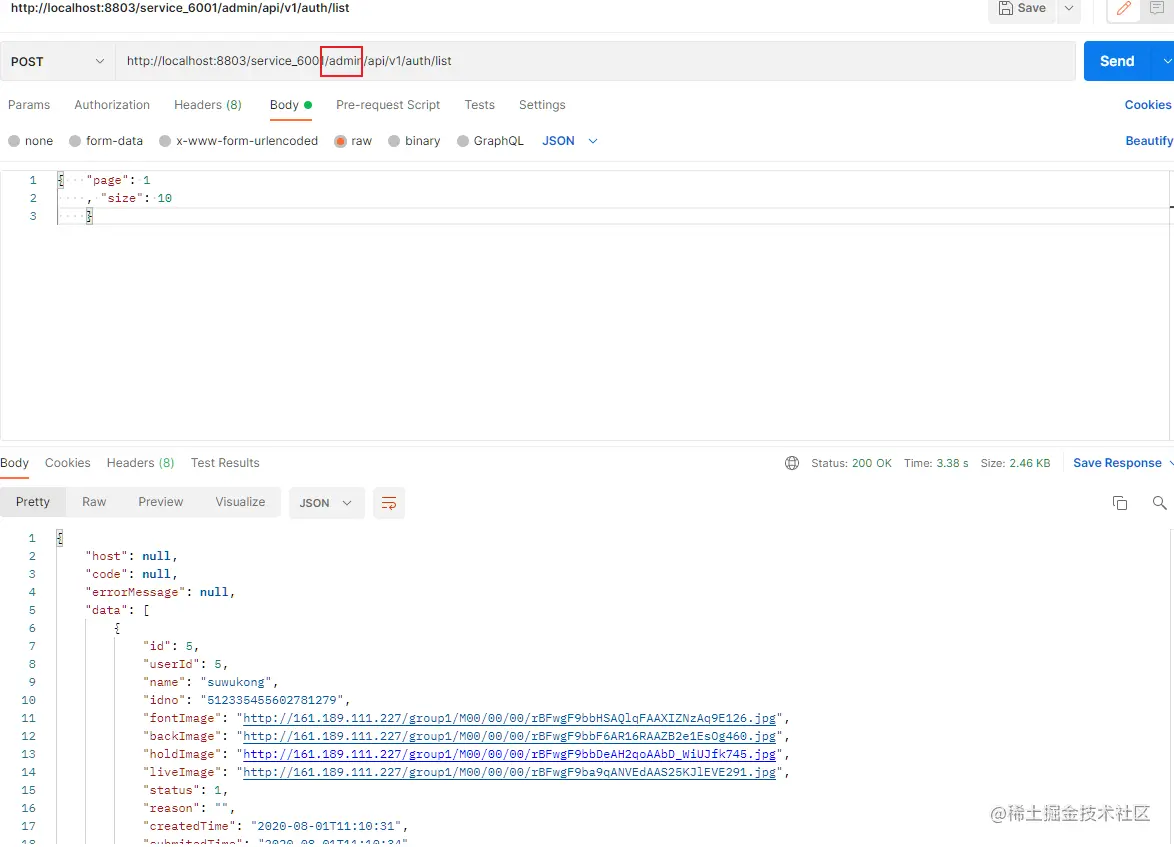Select the raw radio button
Viewport: 1174px width, 847px height.
click(341, 141)
